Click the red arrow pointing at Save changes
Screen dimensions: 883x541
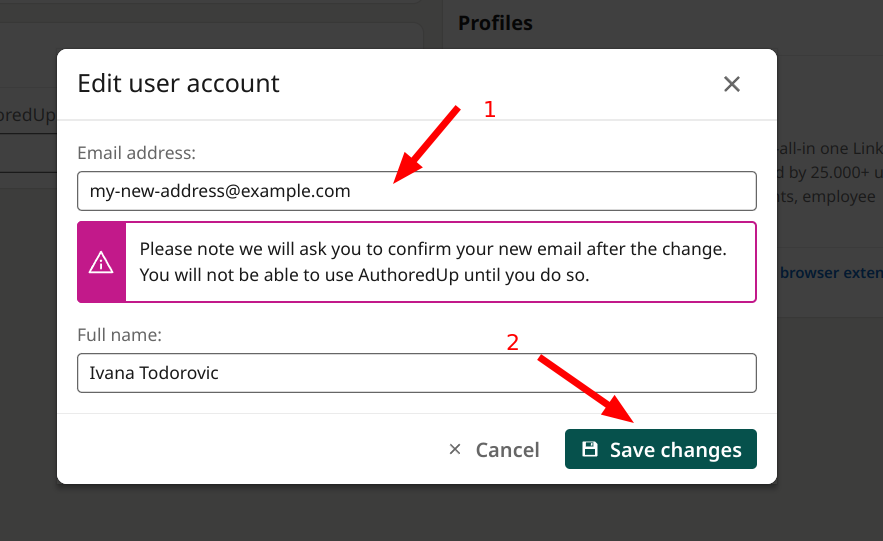[586, 388]
